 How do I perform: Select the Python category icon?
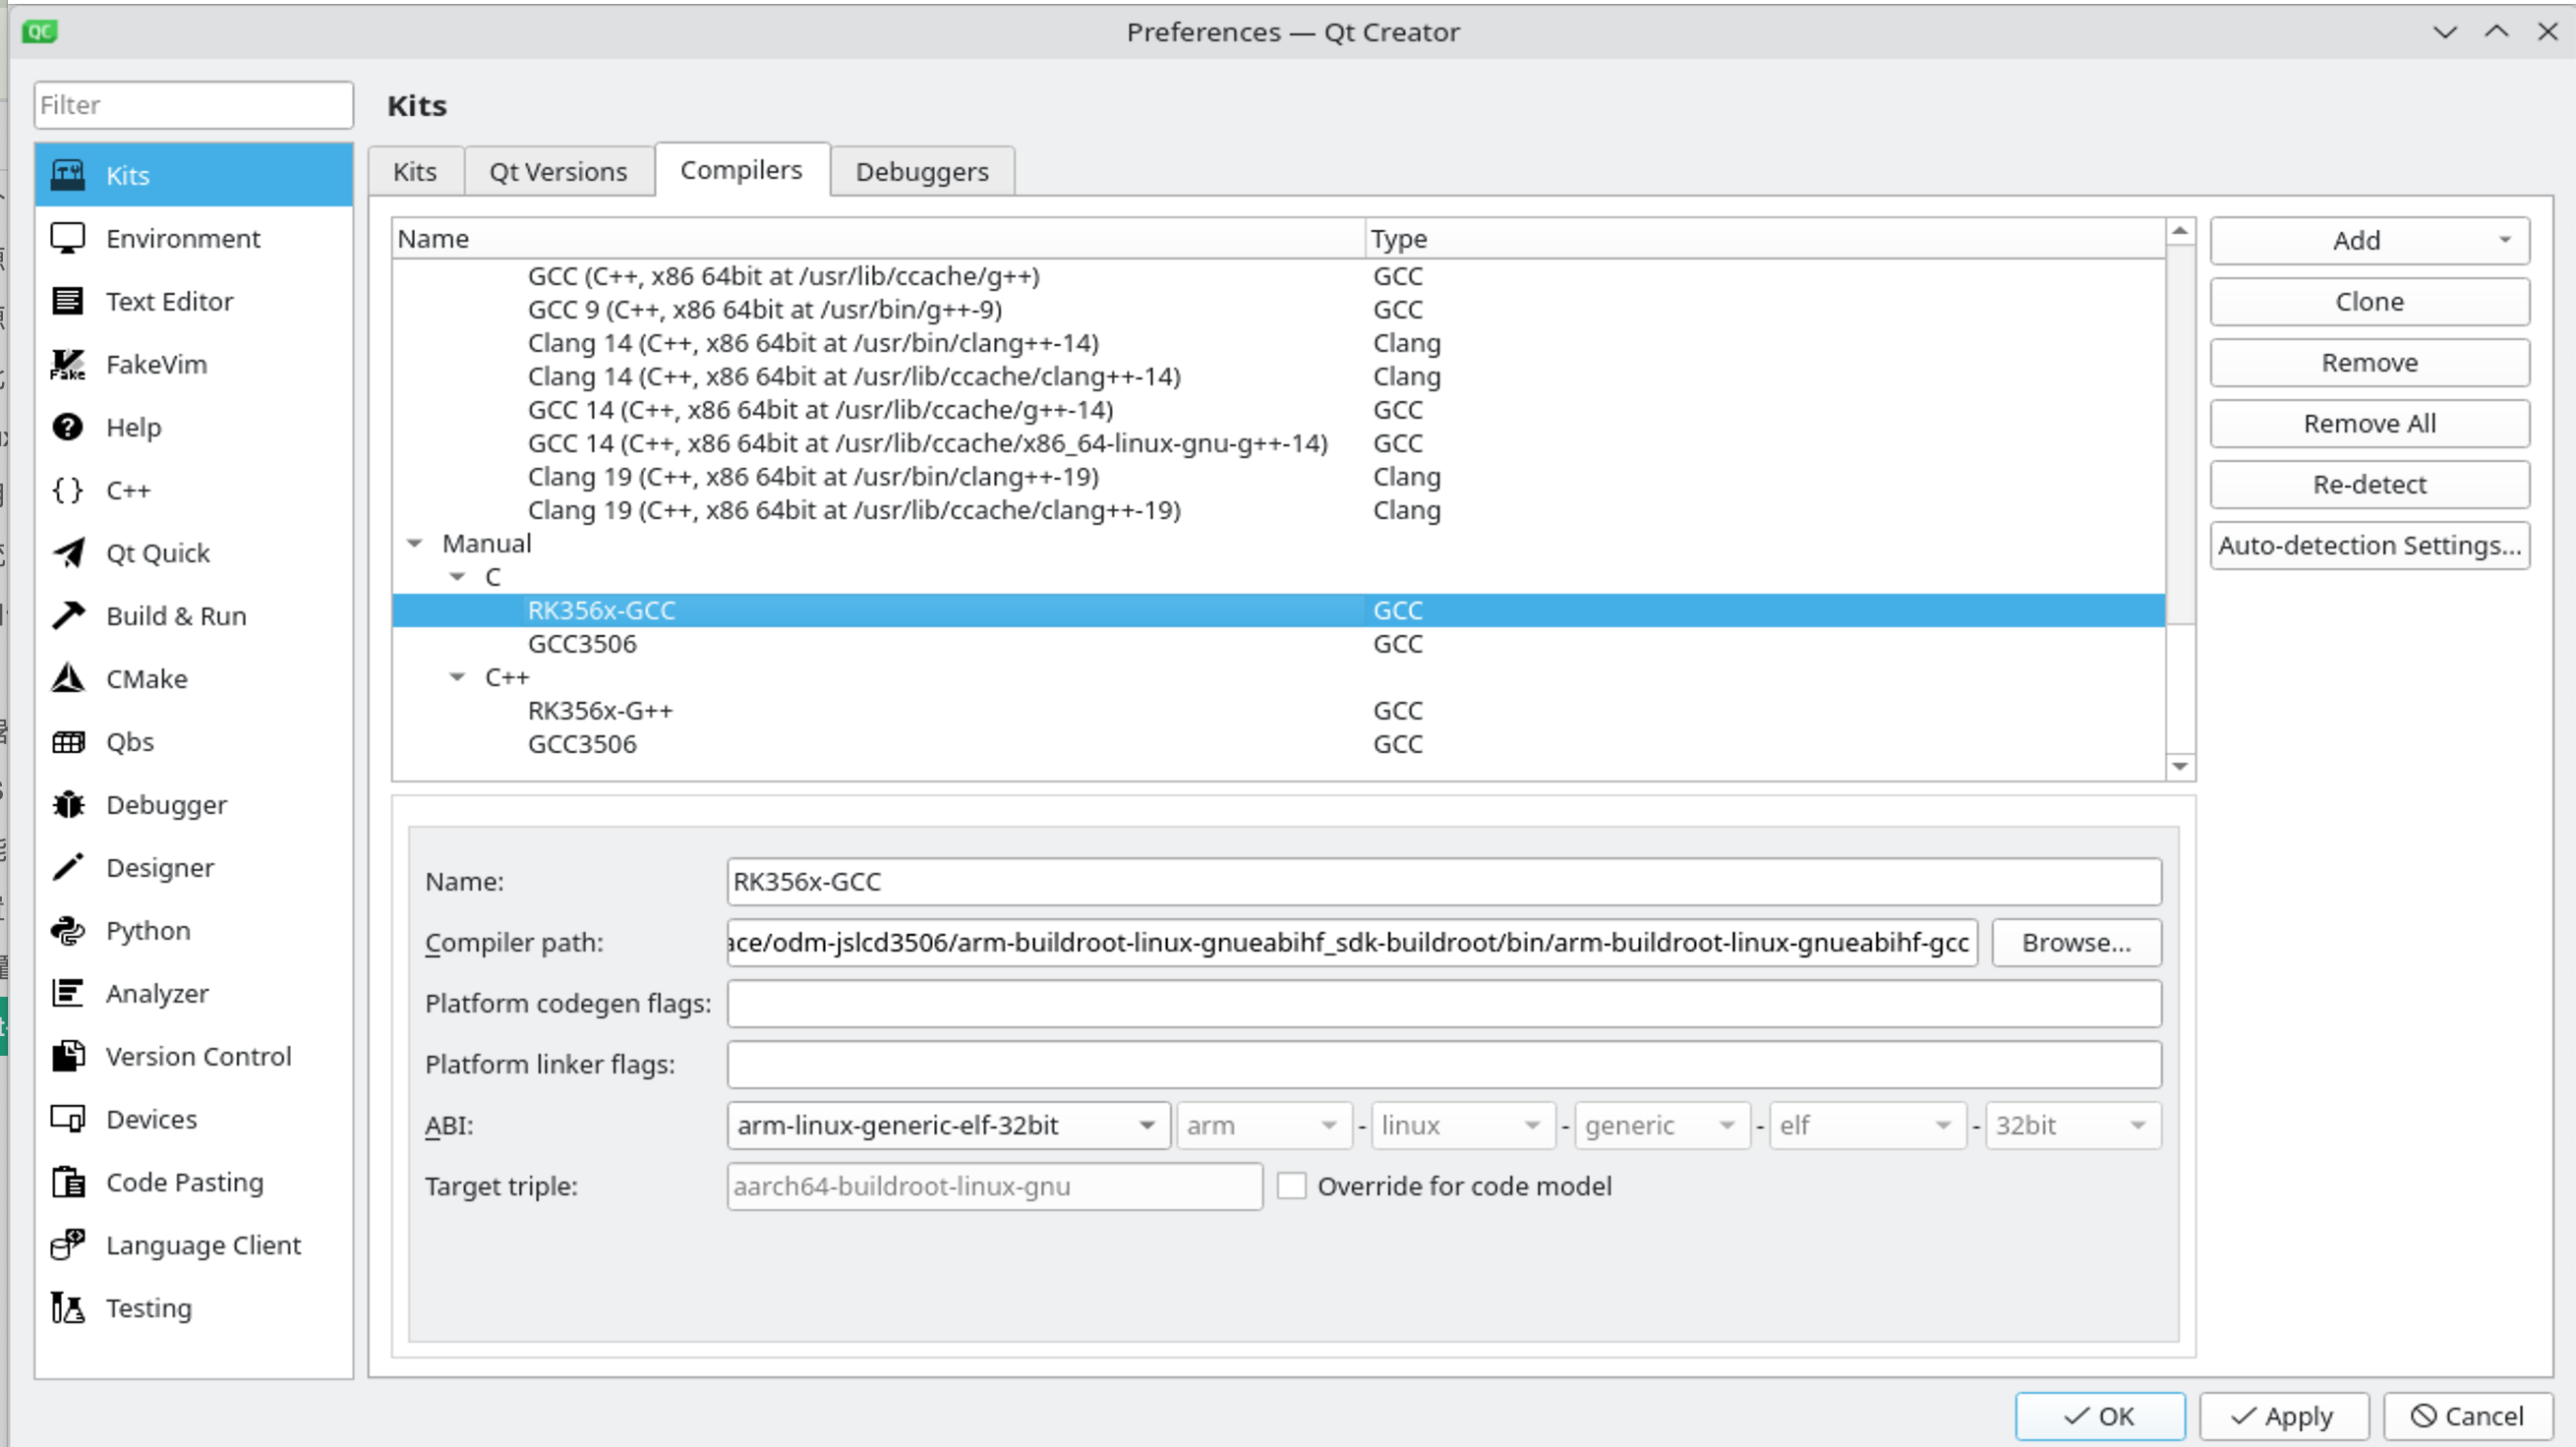(x=68, y=931)
